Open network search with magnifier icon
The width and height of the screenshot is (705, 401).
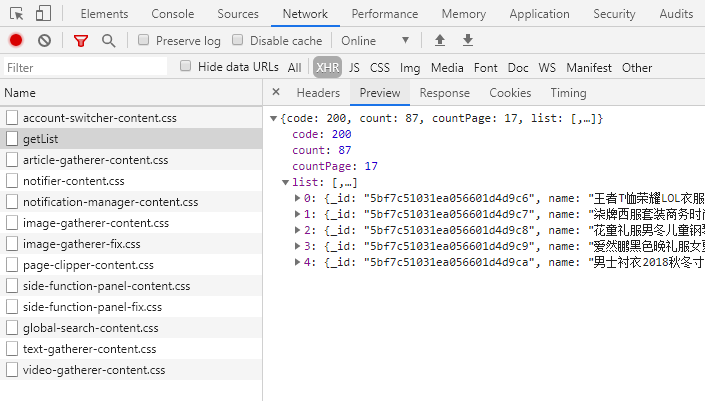(108, 40)
